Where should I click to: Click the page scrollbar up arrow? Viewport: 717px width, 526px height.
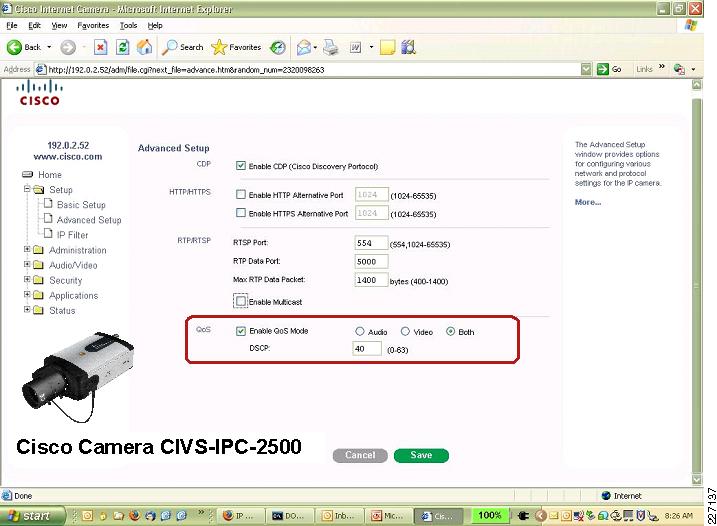click(696, 85)
